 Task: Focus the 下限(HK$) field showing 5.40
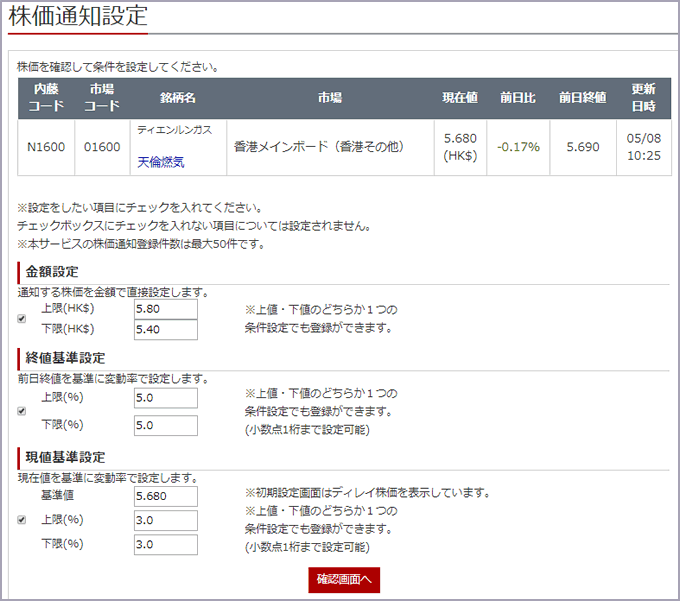point(166,330)
